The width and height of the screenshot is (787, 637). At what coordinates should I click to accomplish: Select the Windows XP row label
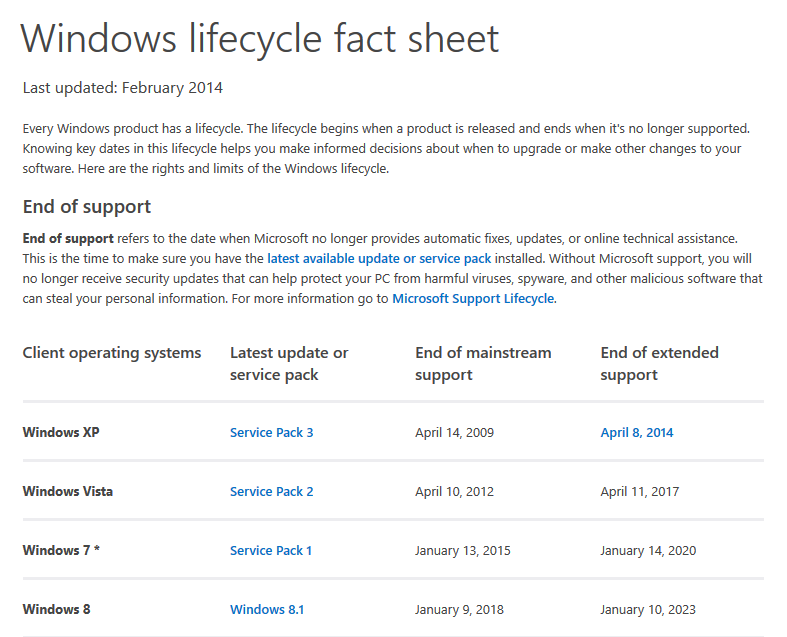(x=61, y=432)
